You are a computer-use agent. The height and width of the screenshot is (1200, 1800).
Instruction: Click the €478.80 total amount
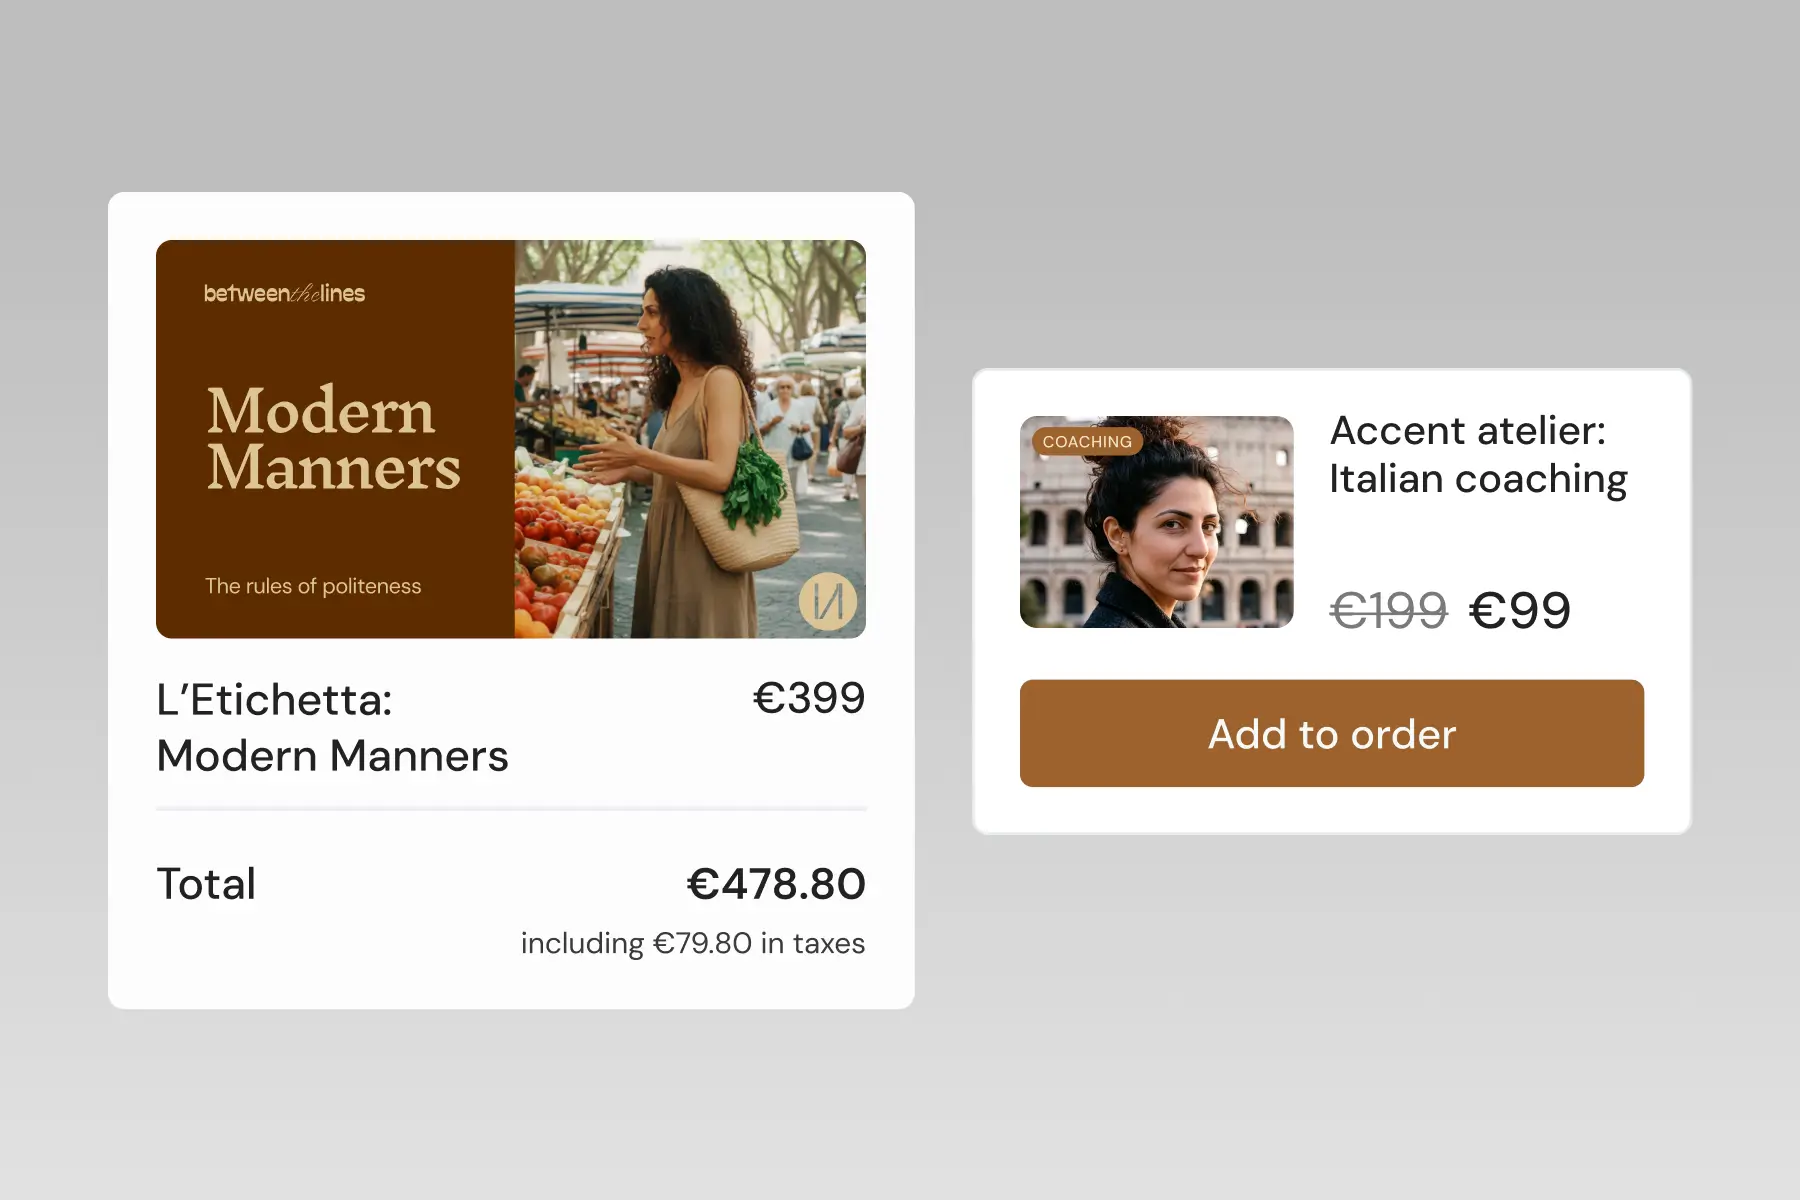pyautogui.click(x=776, y=884)
